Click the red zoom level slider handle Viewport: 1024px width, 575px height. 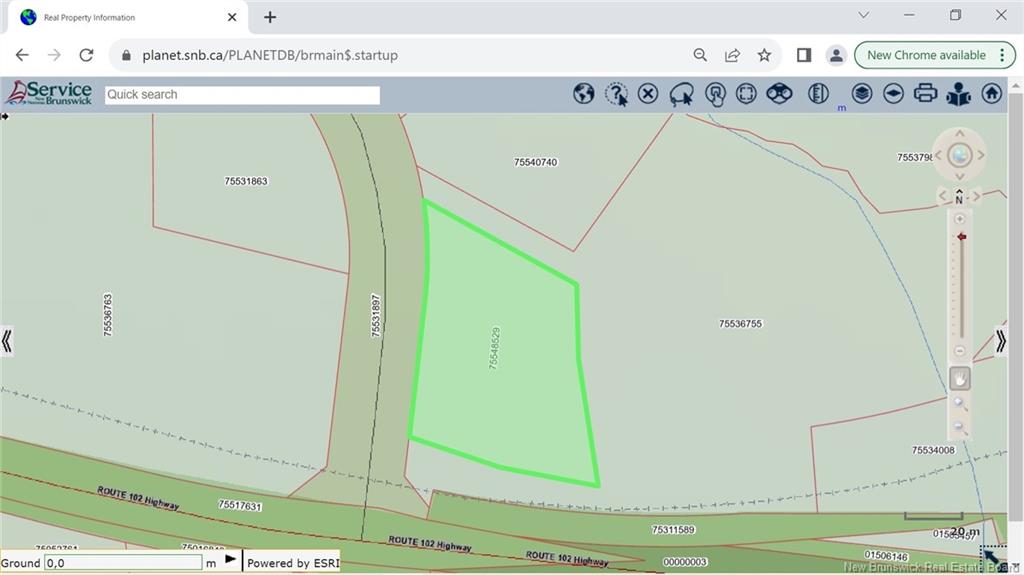(x=961, y=237)
